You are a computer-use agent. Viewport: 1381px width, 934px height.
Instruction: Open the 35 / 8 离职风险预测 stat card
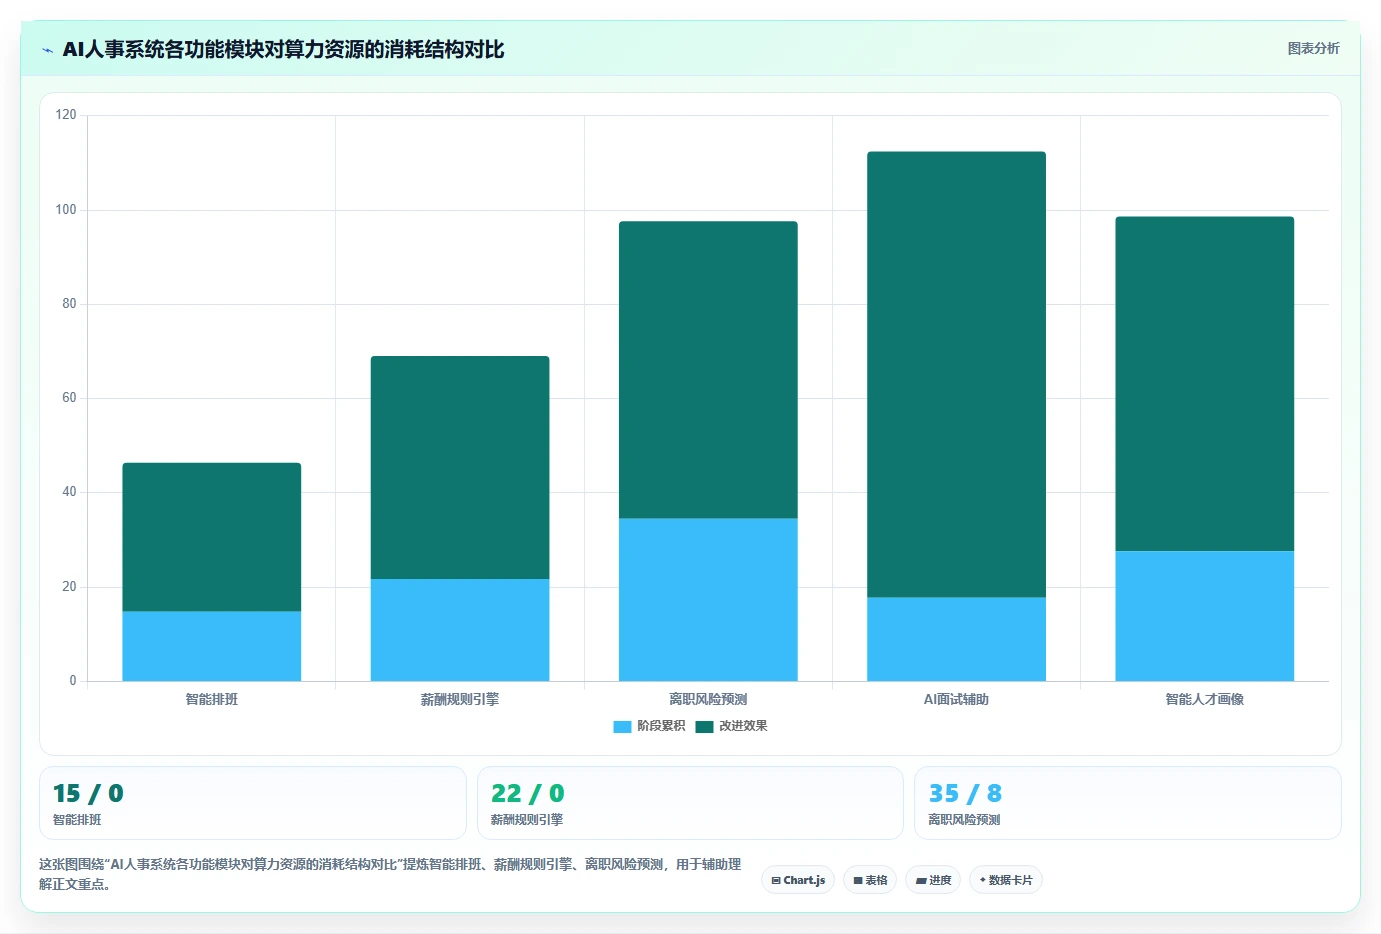coord(1127,803)
